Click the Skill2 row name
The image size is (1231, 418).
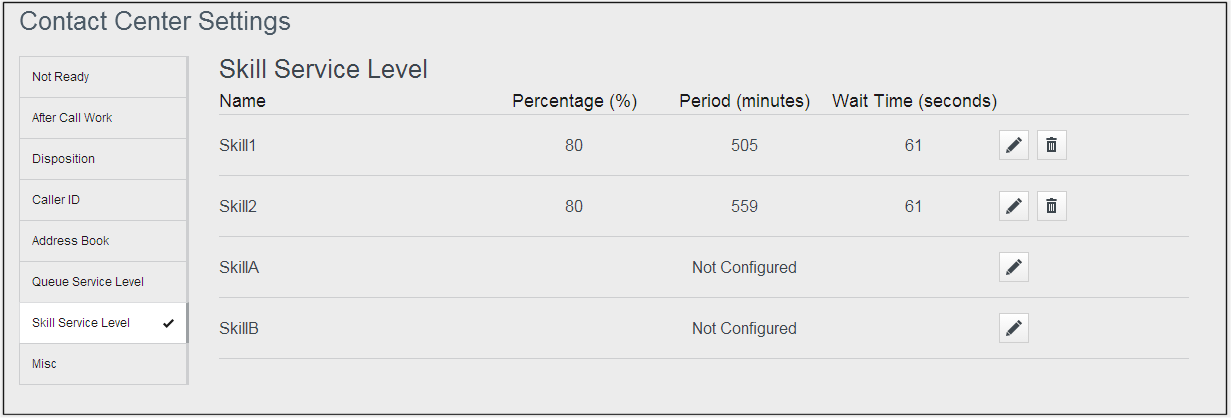click(x=238, y=207)
